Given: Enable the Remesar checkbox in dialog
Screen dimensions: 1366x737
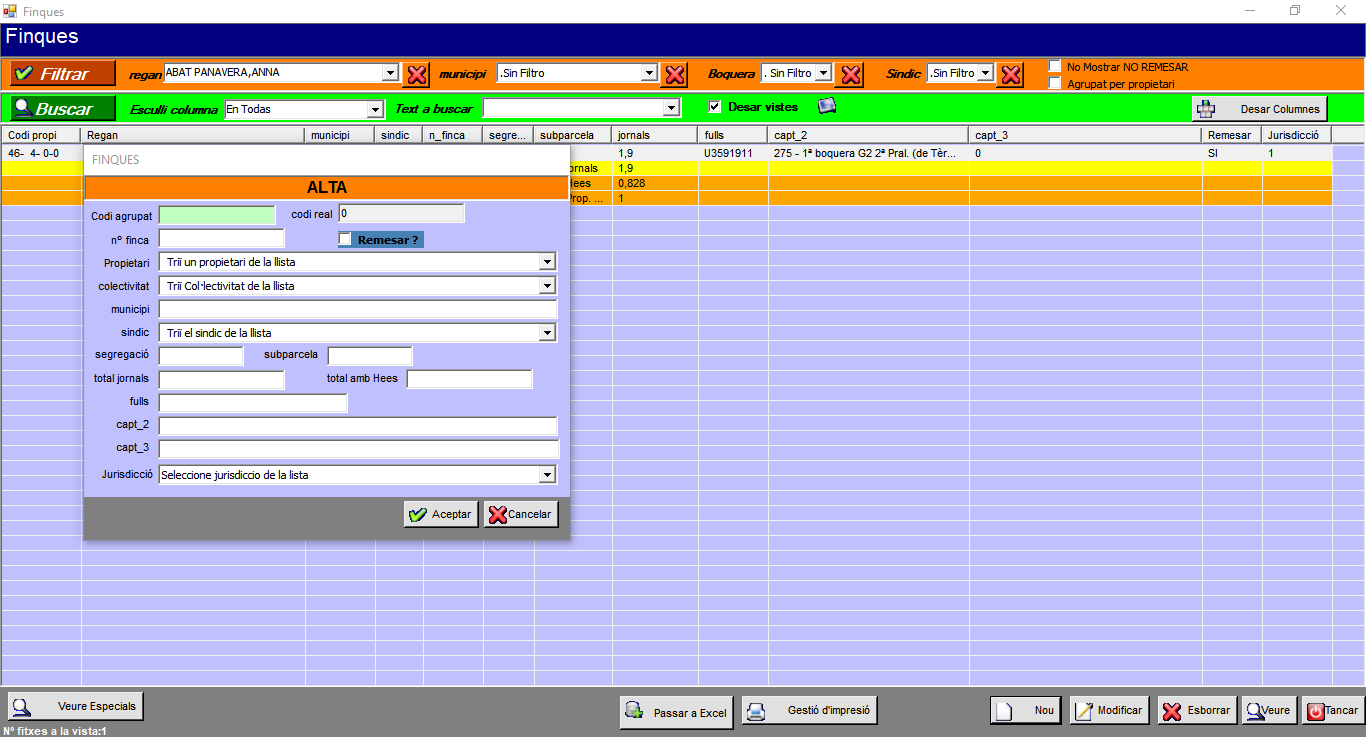Looking at the screenshot, I should tap(345, 240).
